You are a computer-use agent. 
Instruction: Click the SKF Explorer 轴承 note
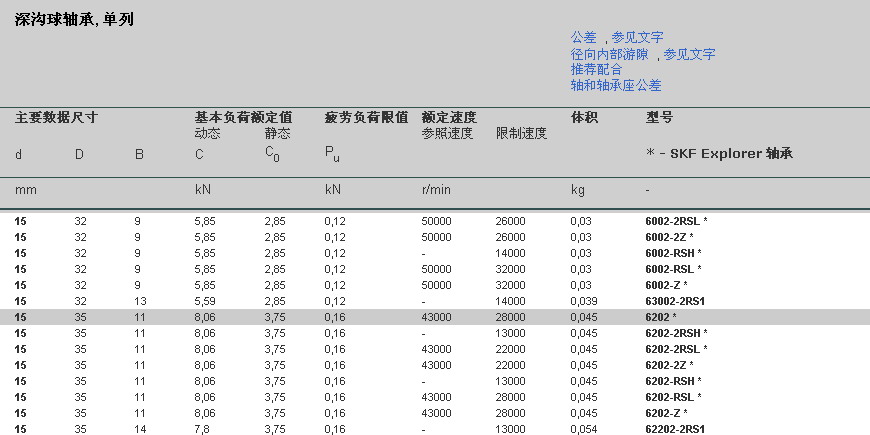tap(719, 154)
